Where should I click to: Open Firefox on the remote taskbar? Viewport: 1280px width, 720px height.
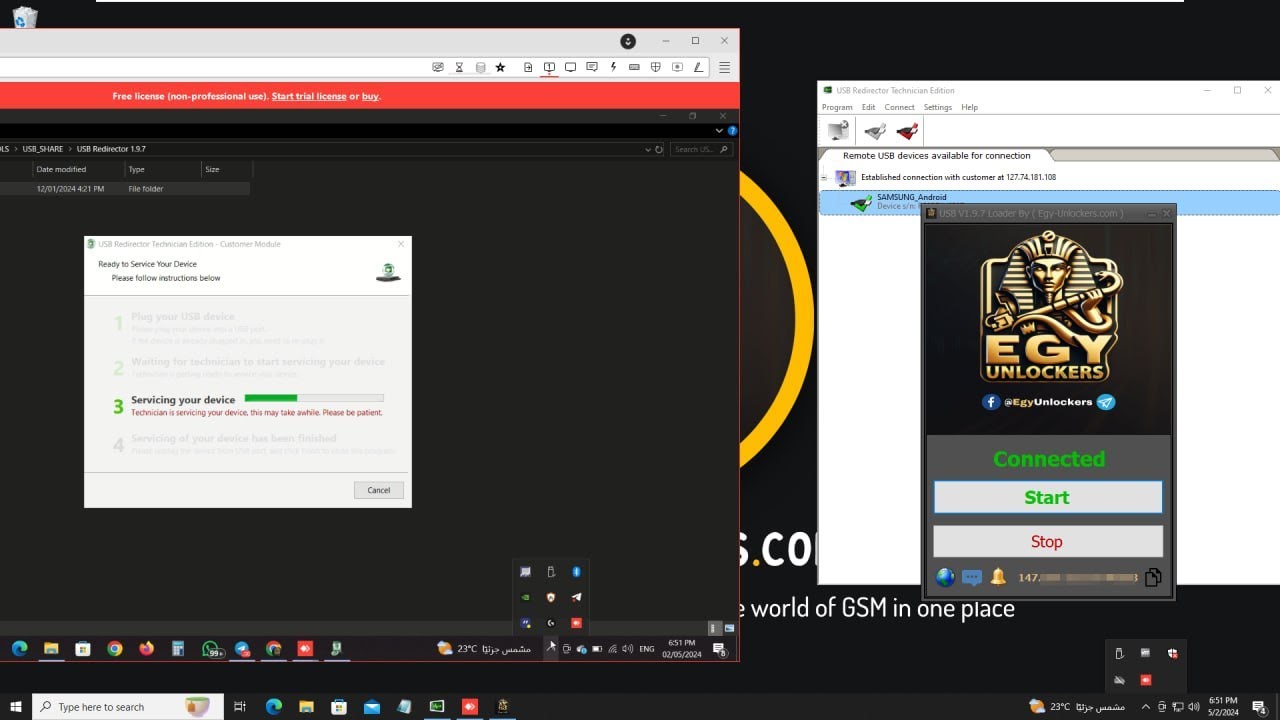[147, 649]
